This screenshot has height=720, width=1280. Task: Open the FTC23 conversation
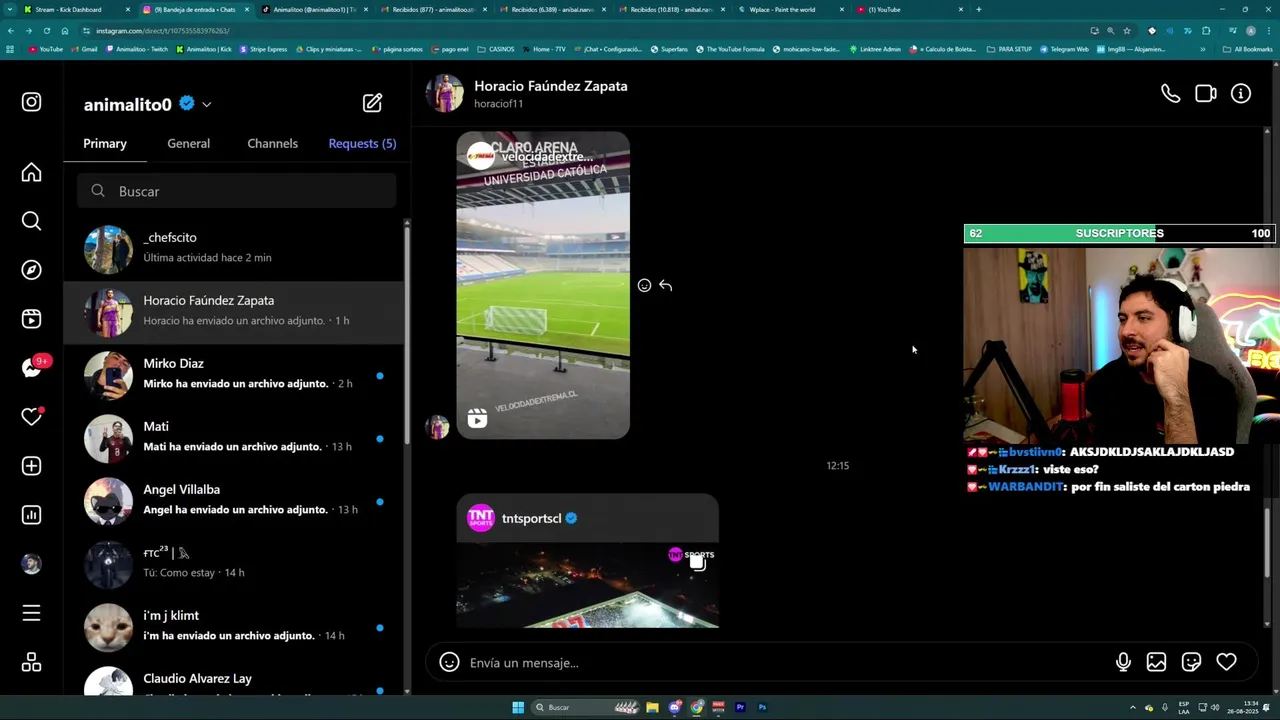point(234,564)
